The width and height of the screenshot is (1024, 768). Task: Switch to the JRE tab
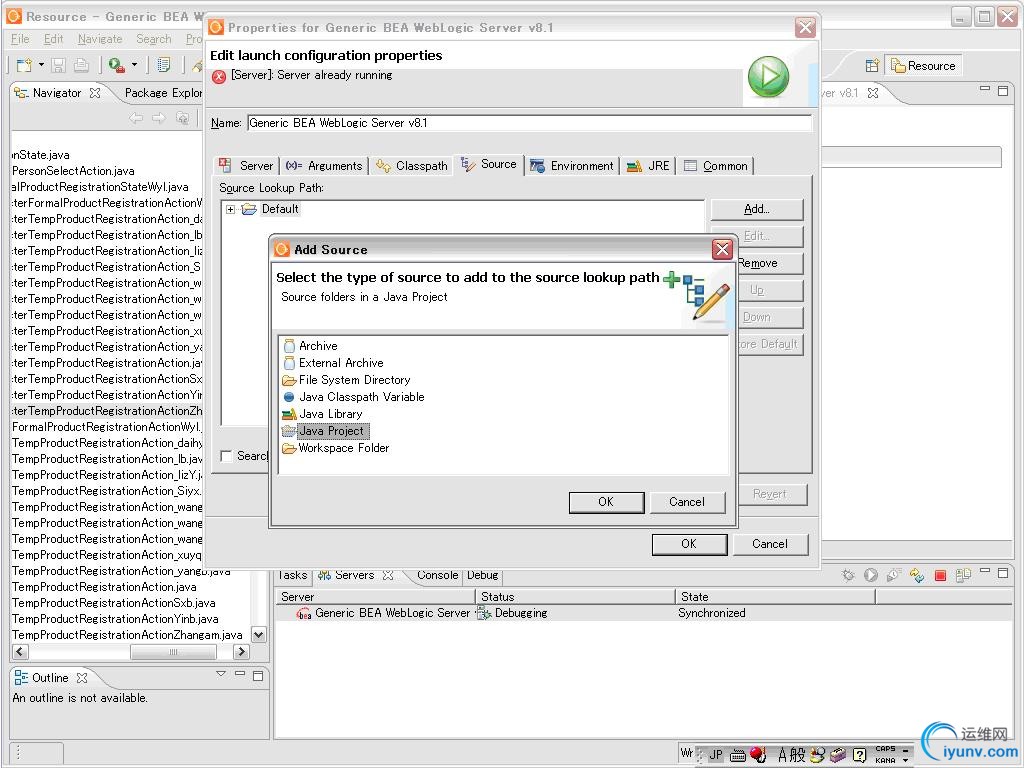(x=648, y=166)
